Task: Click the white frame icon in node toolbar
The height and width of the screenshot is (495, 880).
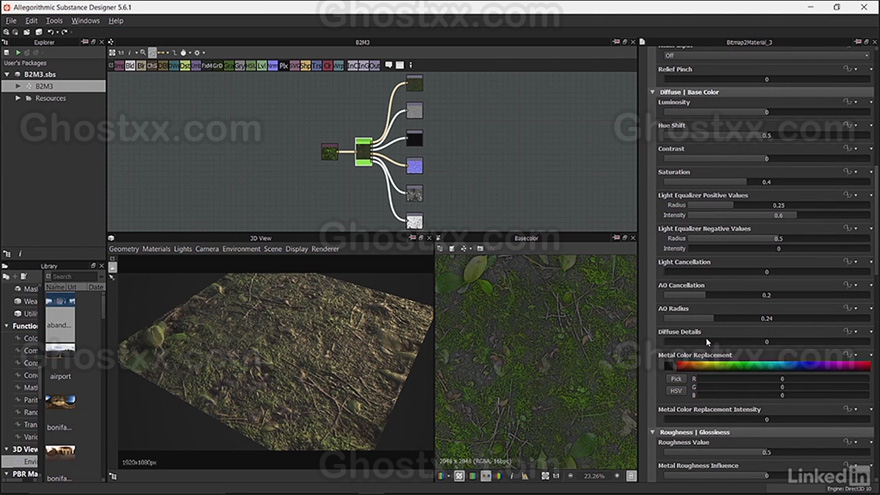Action: coord(400,65)
